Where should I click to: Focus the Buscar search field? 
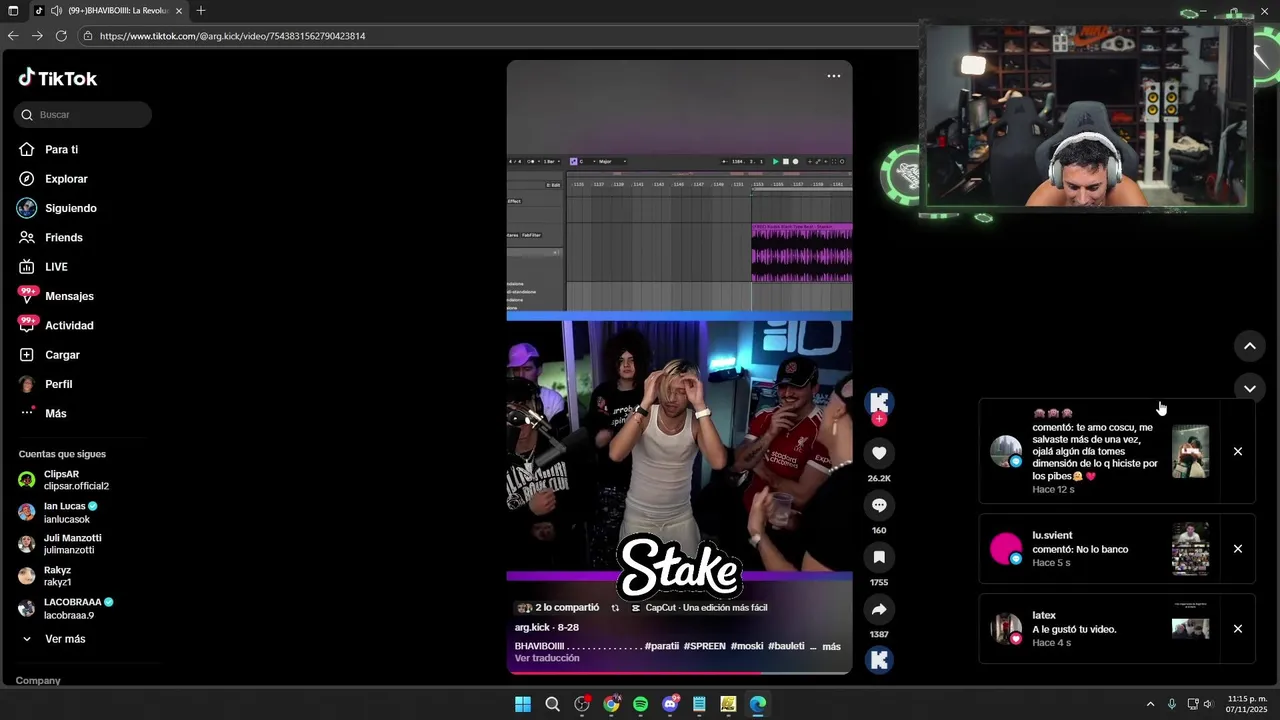[x=83, y=115]
